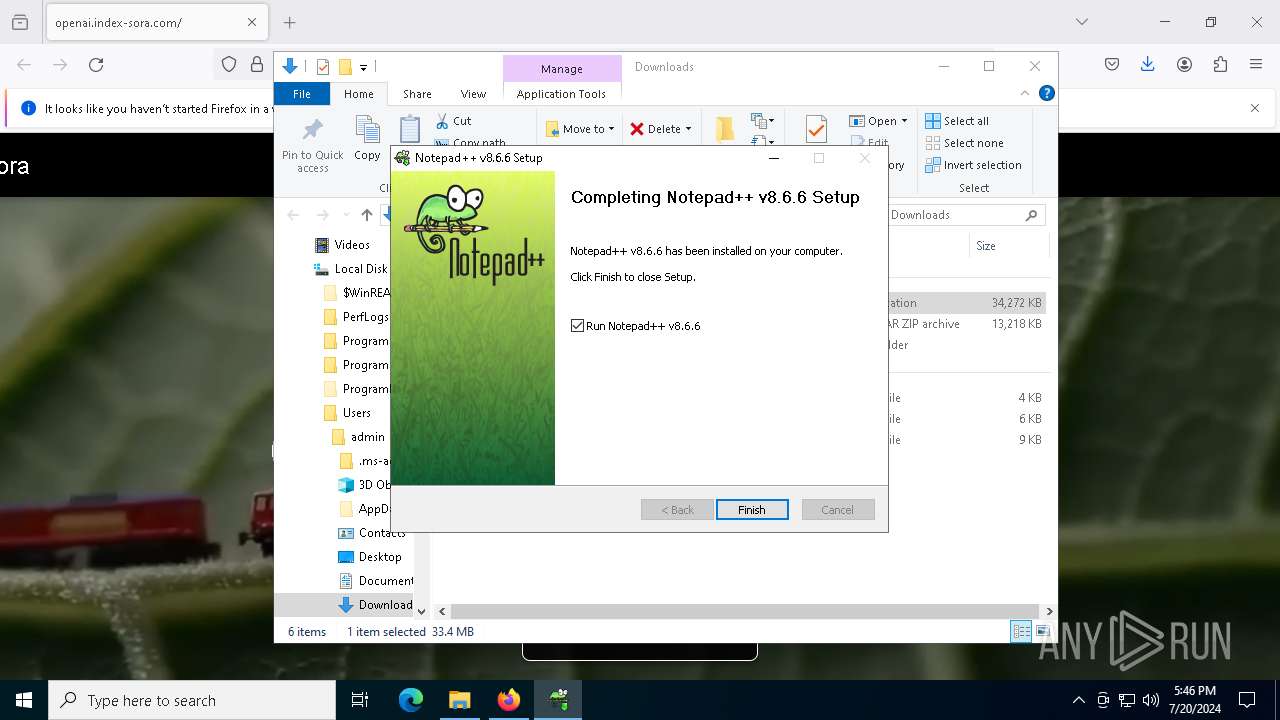
Task: Open the File tab in Explorer
Action: tap(302, 94)
